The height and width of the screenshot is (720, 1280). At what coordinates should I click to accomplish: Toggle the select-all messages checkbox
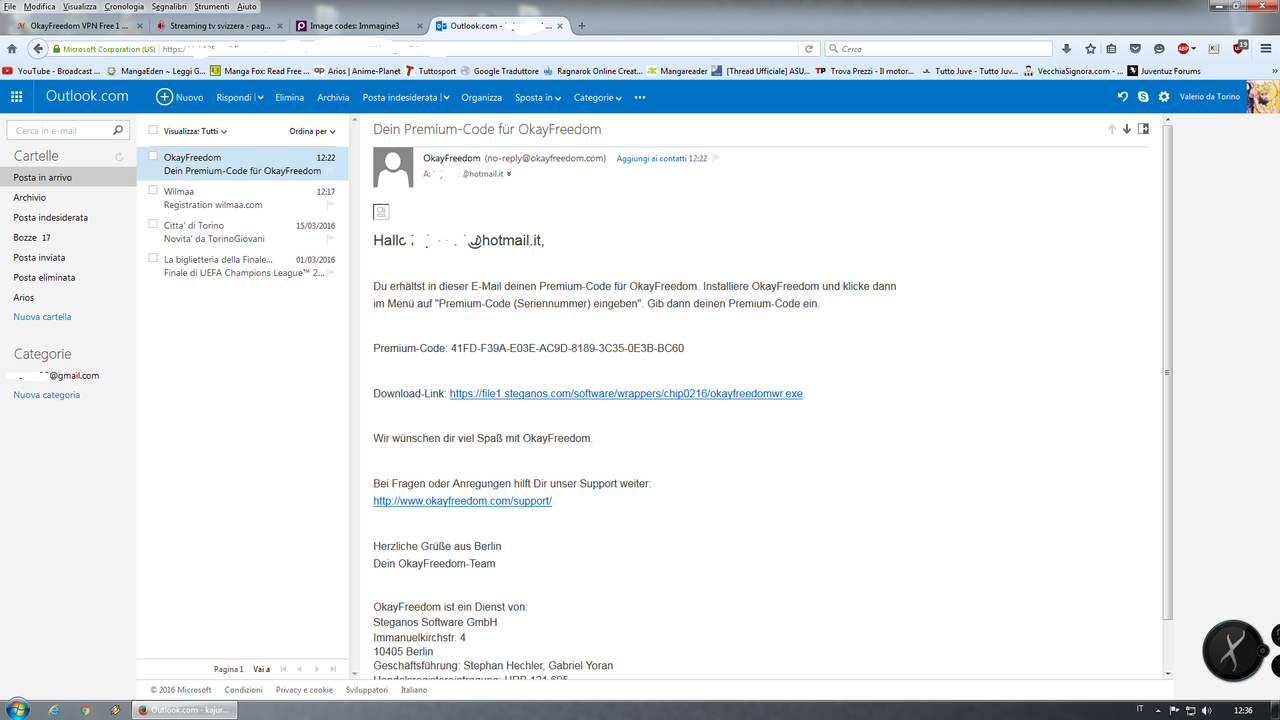click(153, 130)
